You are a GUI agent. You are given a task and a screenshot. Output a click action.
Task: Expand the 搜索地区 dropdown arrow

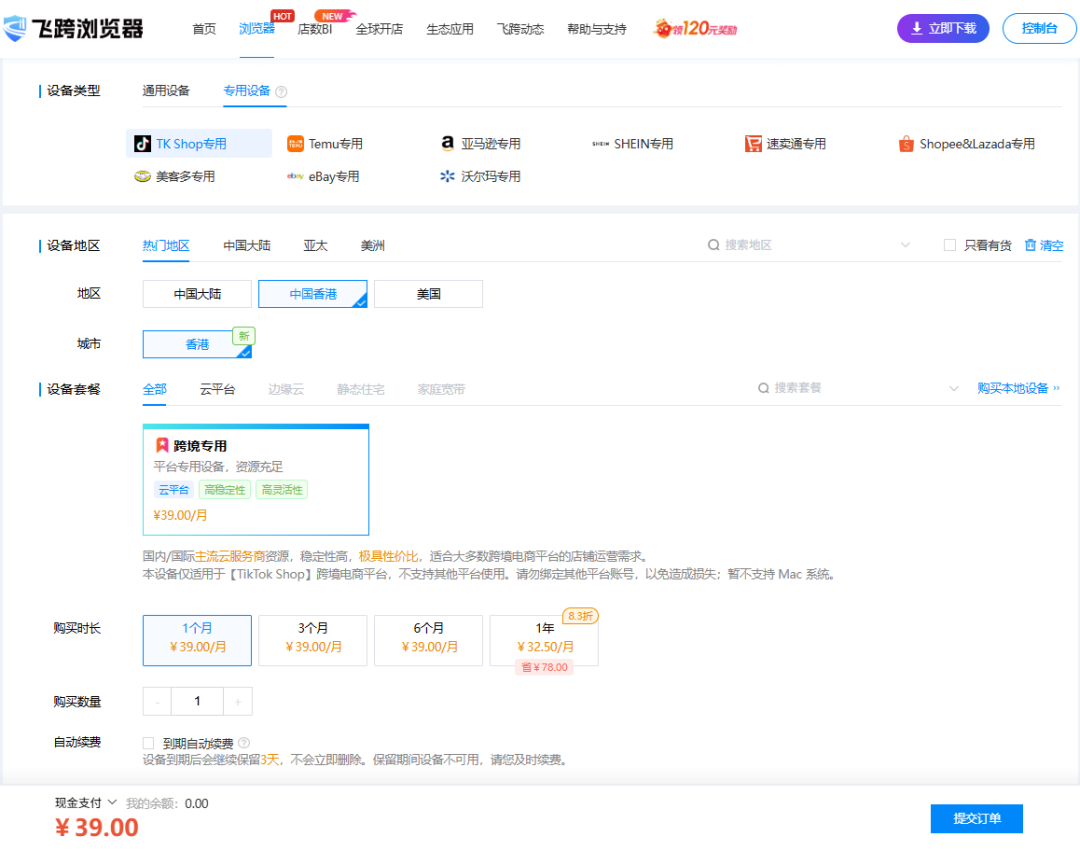click(906, 245)
